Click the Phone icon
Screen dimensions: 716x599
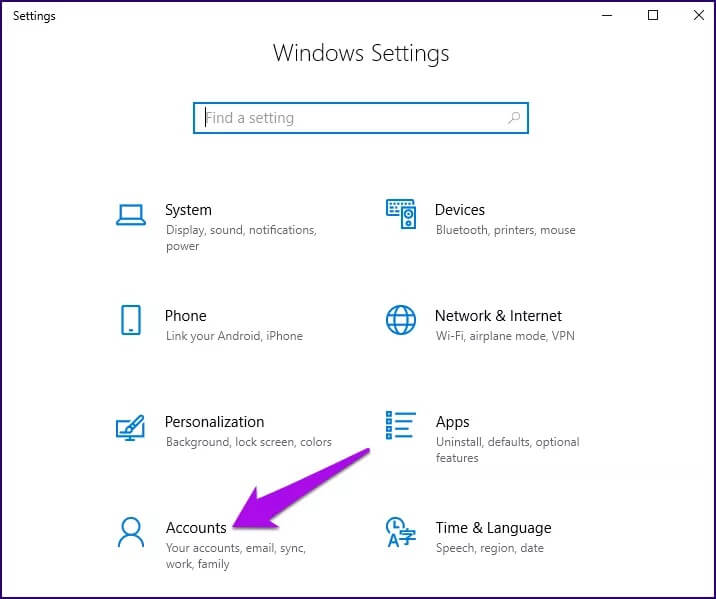(131, 320)
